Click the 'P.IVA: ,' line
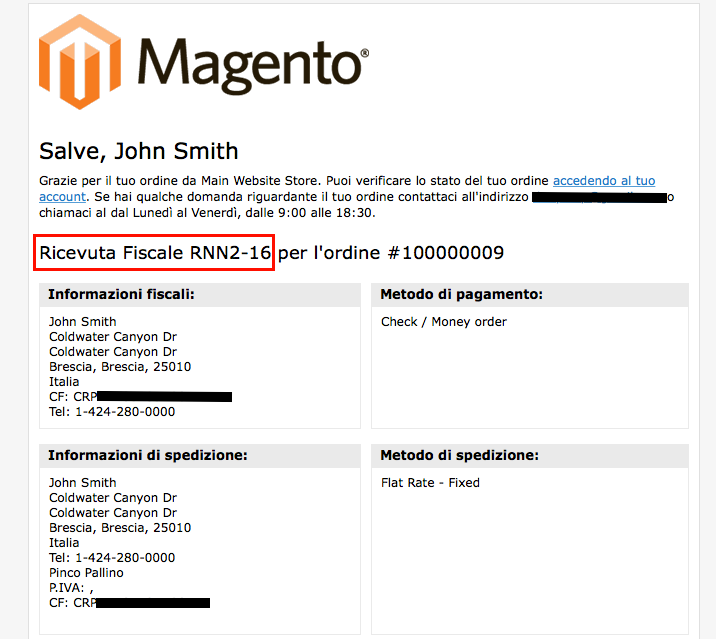This screenshot has height=639, width=716. pos(71,588)
